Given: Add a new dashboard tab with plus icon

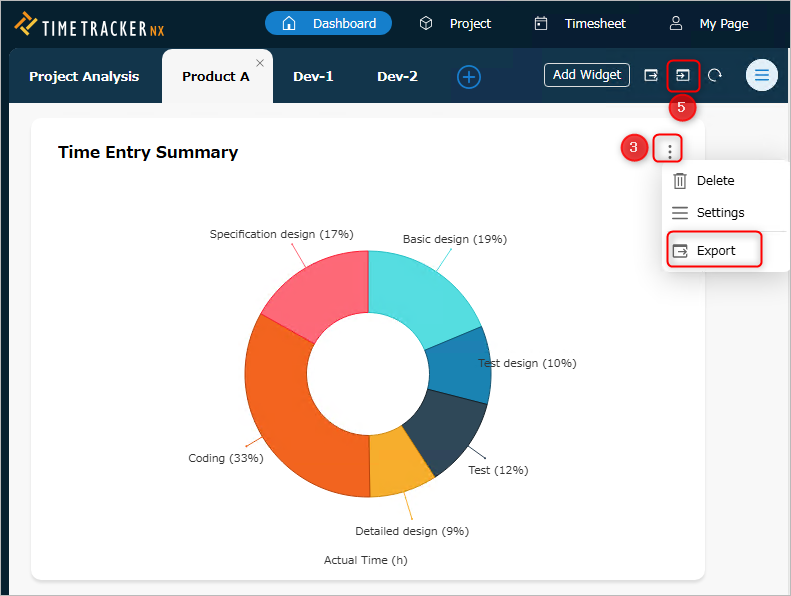Looking at the screenshot, I should pos(469,77).
